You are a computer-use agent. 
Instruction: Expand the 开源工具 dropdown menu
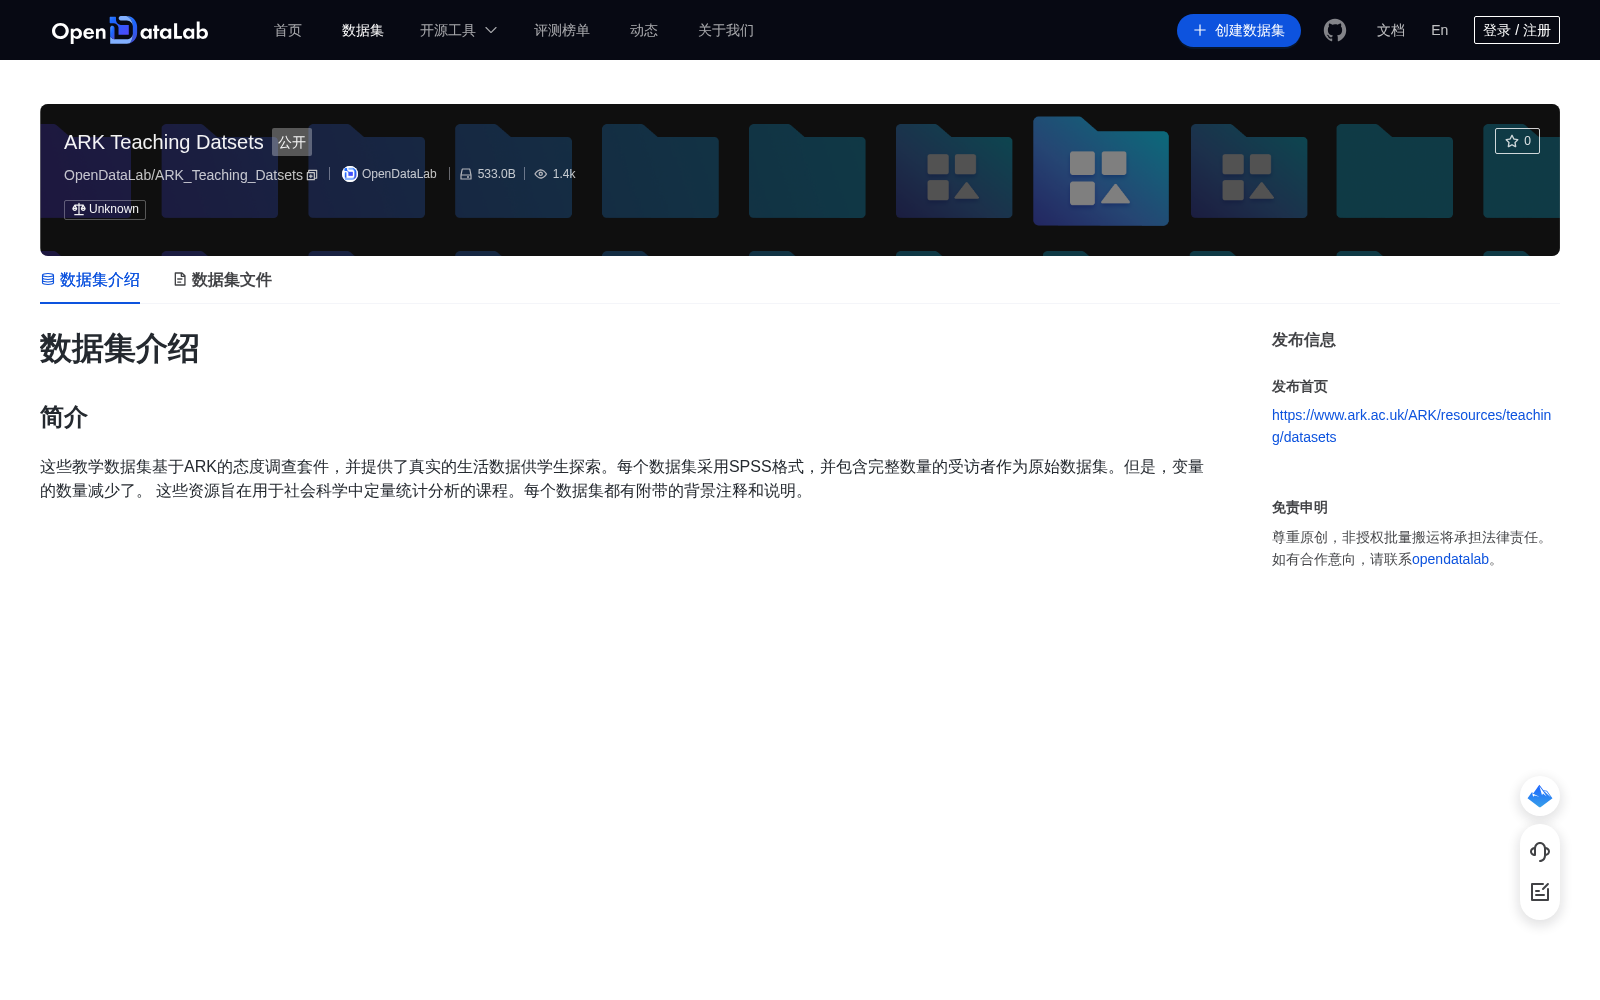pyautogui.click(x=458, y=30)
